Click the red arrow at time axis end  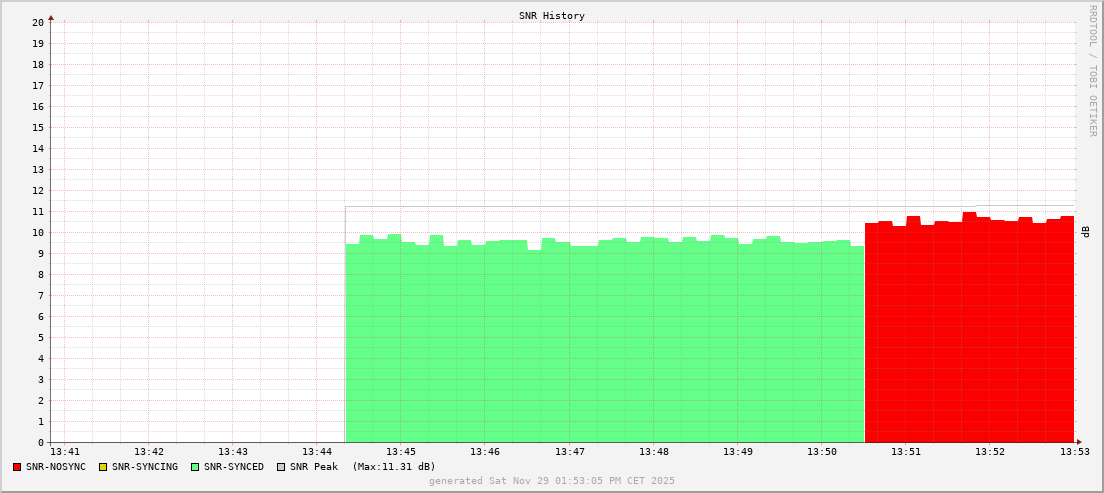(1078, 442)
